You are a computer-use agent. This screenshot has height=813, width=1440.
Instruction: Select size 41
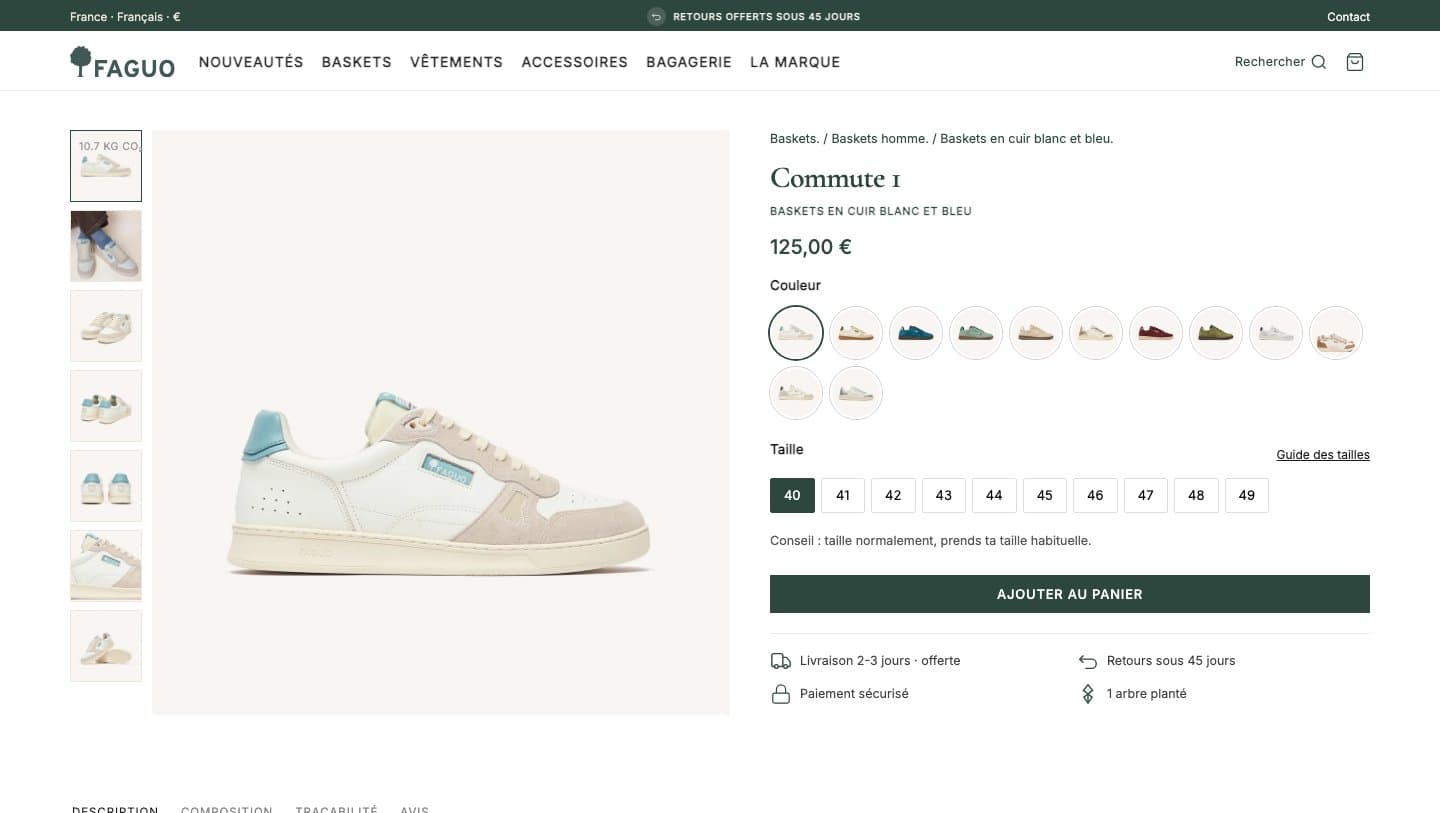point(843,495)
